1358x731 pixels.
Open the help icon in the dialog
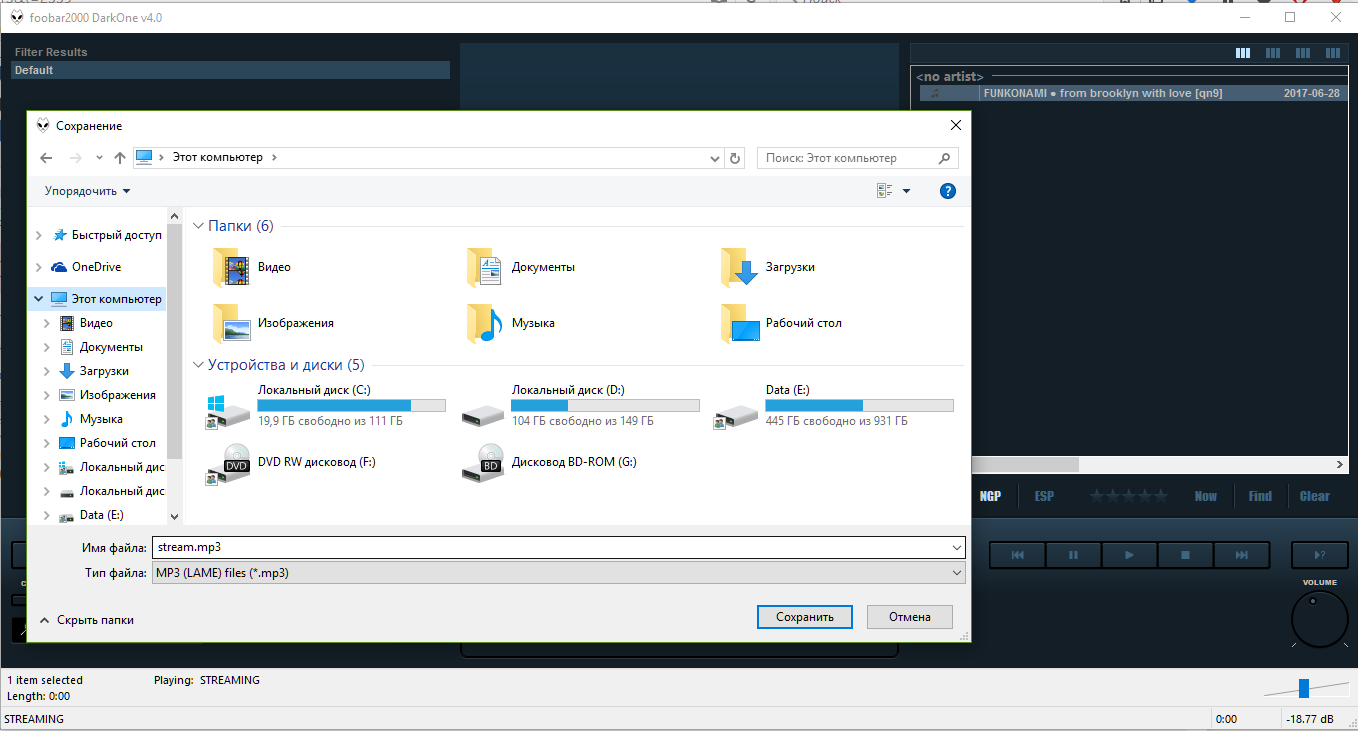pyautogui.click(x=948, y=191)
